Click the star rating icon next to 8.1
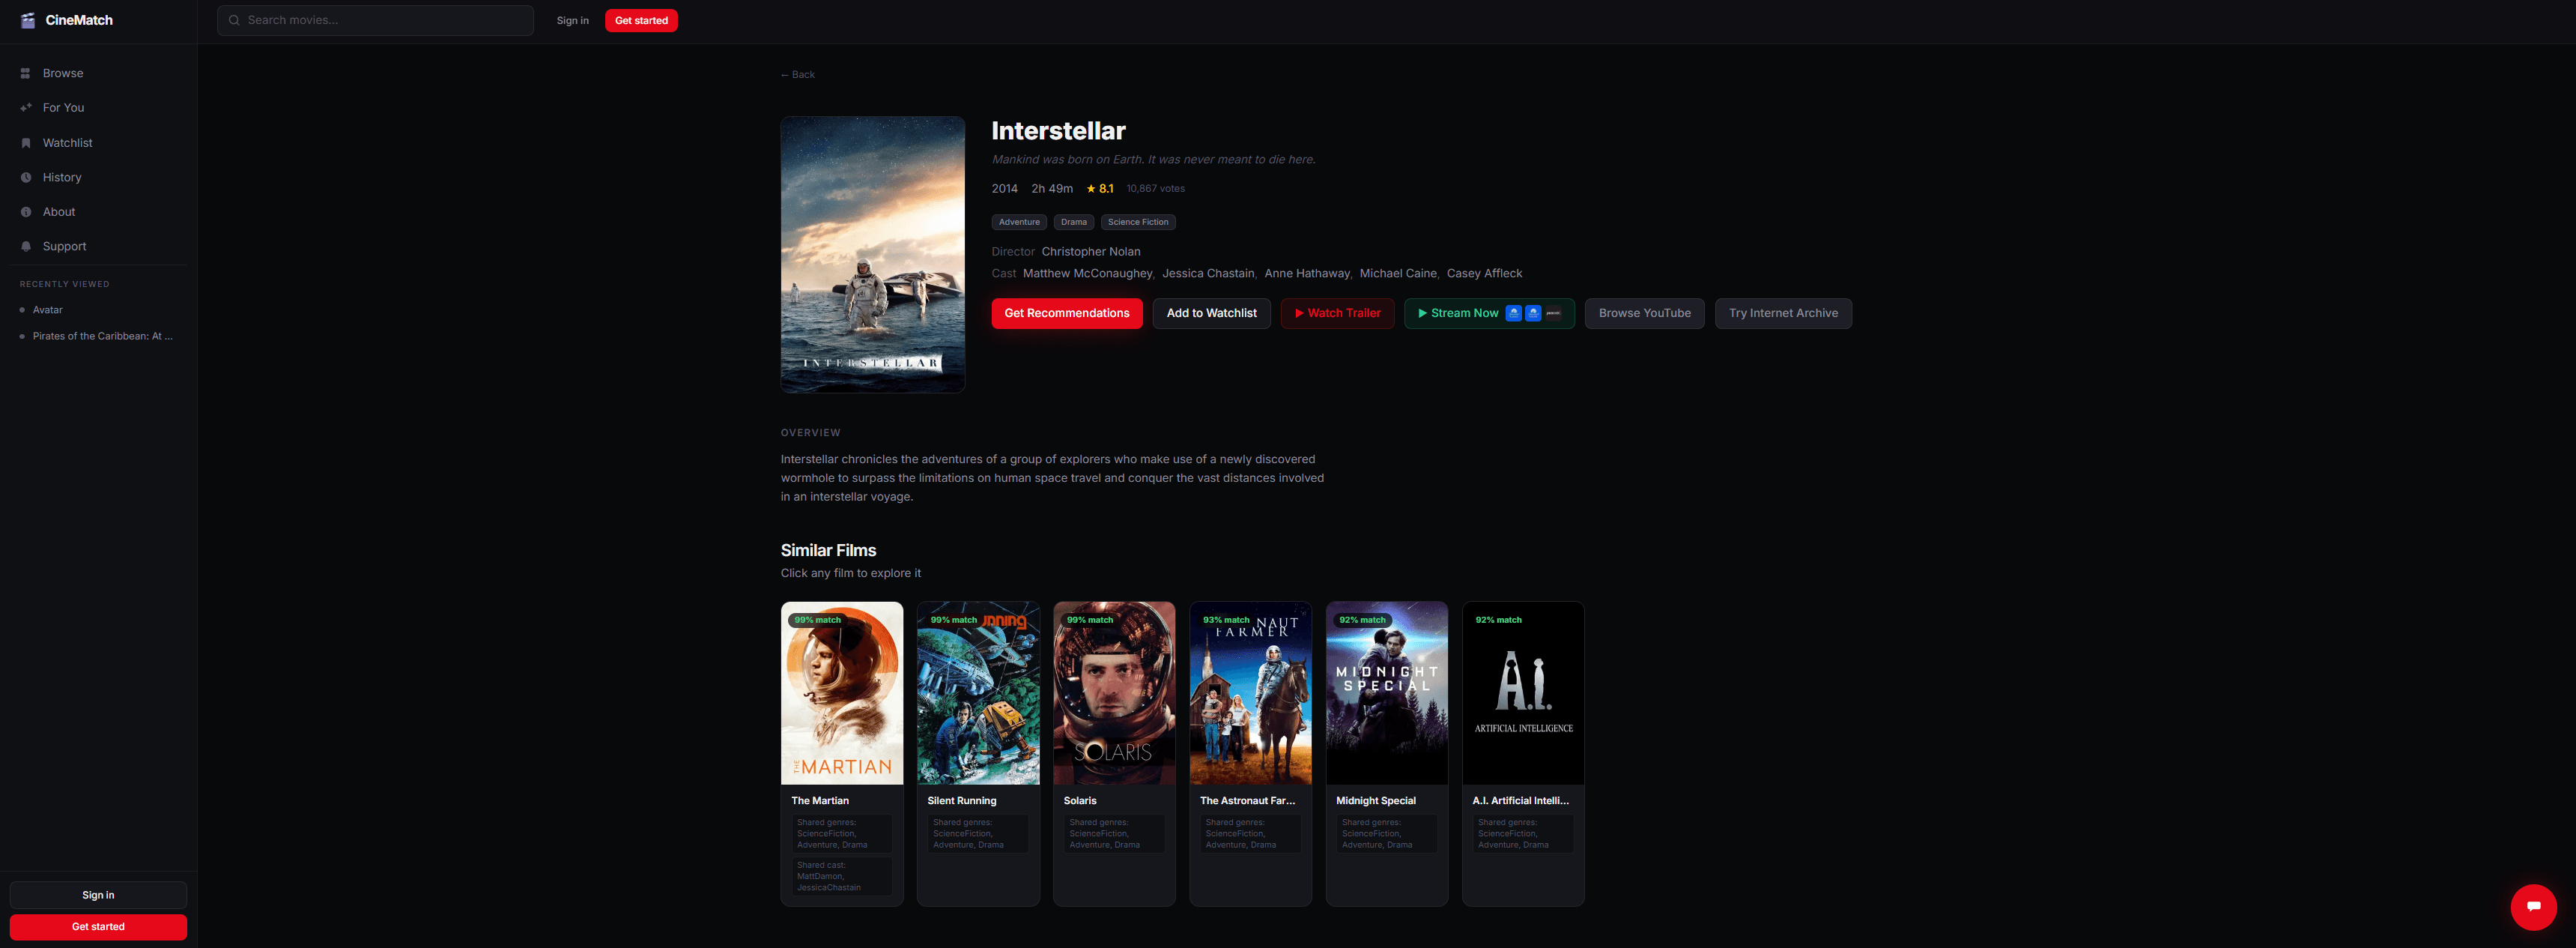This screenshot has width=2576, height=948. (x=1091, y=188)
